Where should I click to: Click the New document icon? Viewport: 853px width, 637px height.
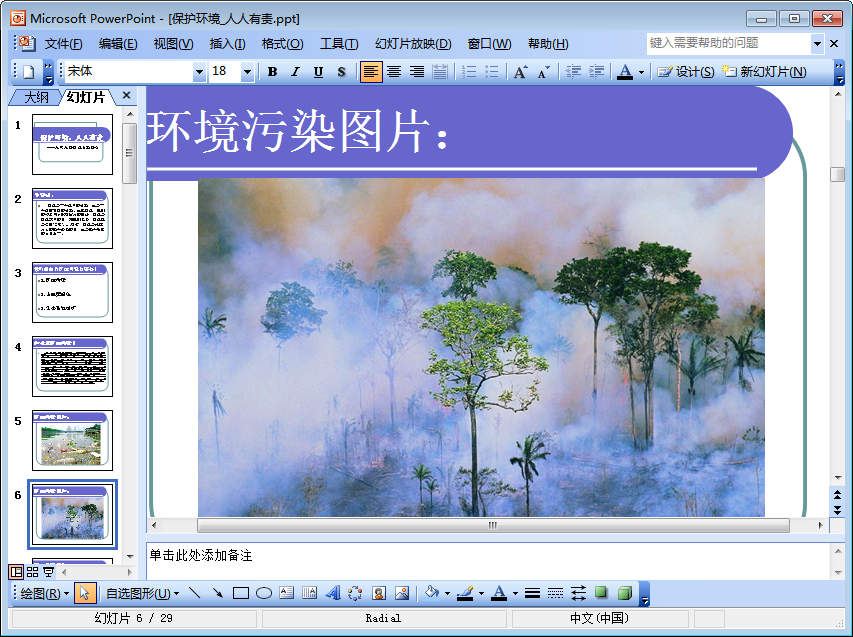click(x=29, y=72)
